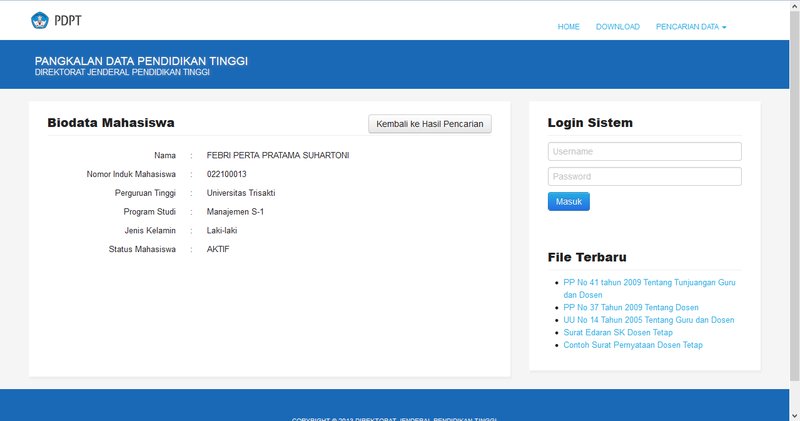
Task: Open Contoh Surat Pernyataan Dosen Tetap link
Action: click(x=633, y=345)
